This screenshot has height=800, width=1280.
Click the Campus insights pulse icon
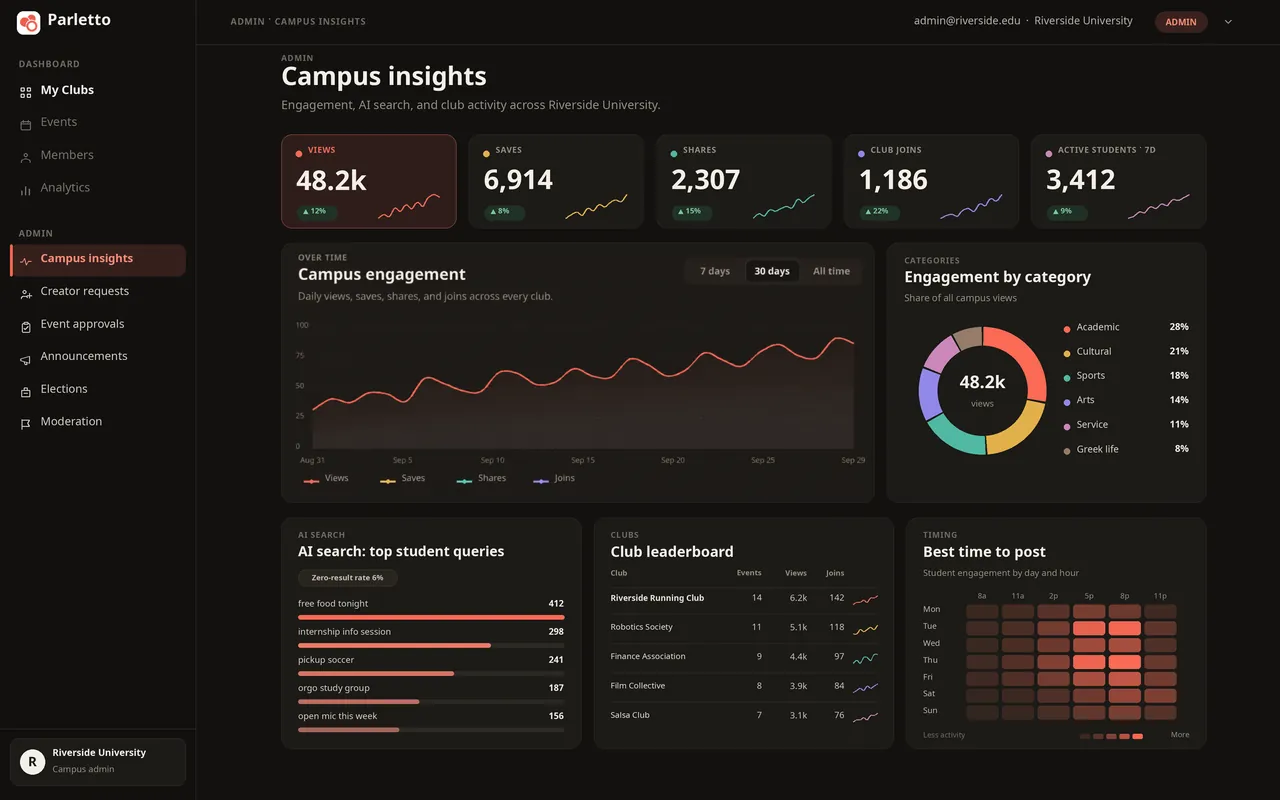coord(26,261)
